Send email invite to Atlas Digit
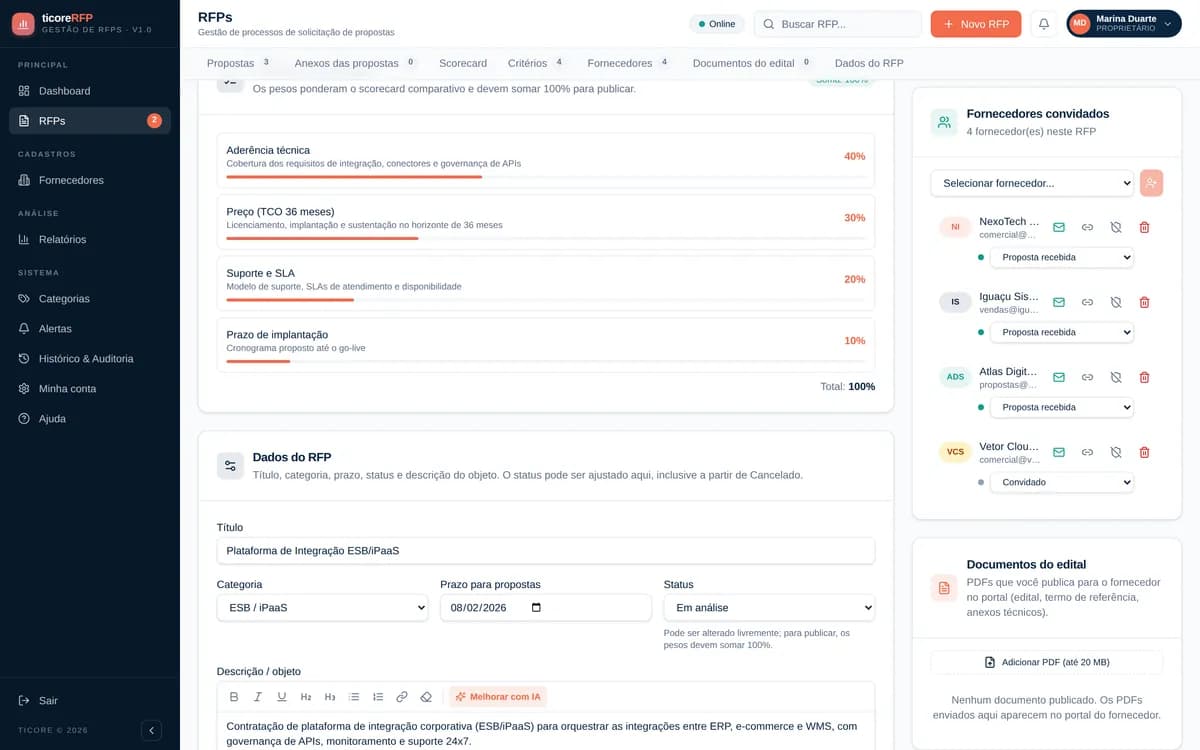Image resolution: width=1200 pixels, height=750 pixels. pyautogui.click(x=1059, y=377)
